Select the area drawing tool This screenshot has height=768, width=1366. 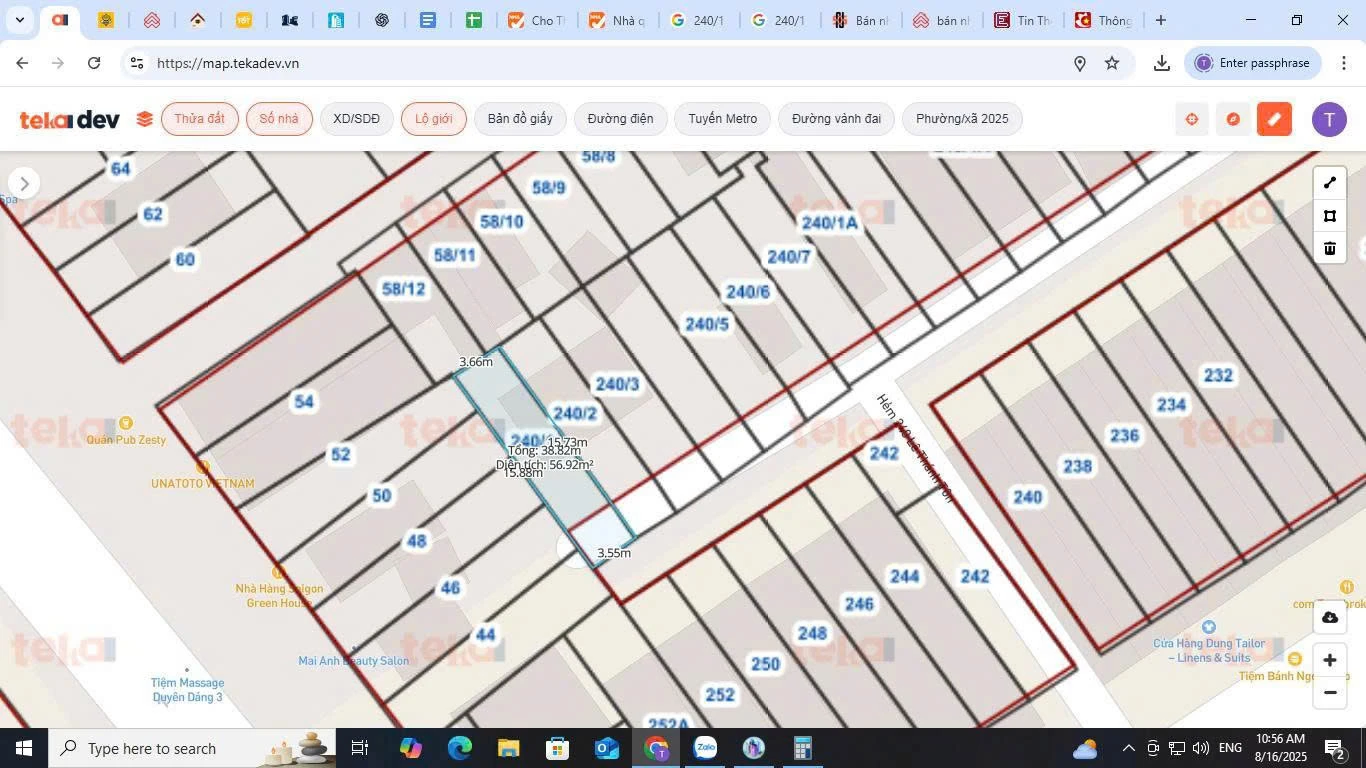(x=1330, y=215)
